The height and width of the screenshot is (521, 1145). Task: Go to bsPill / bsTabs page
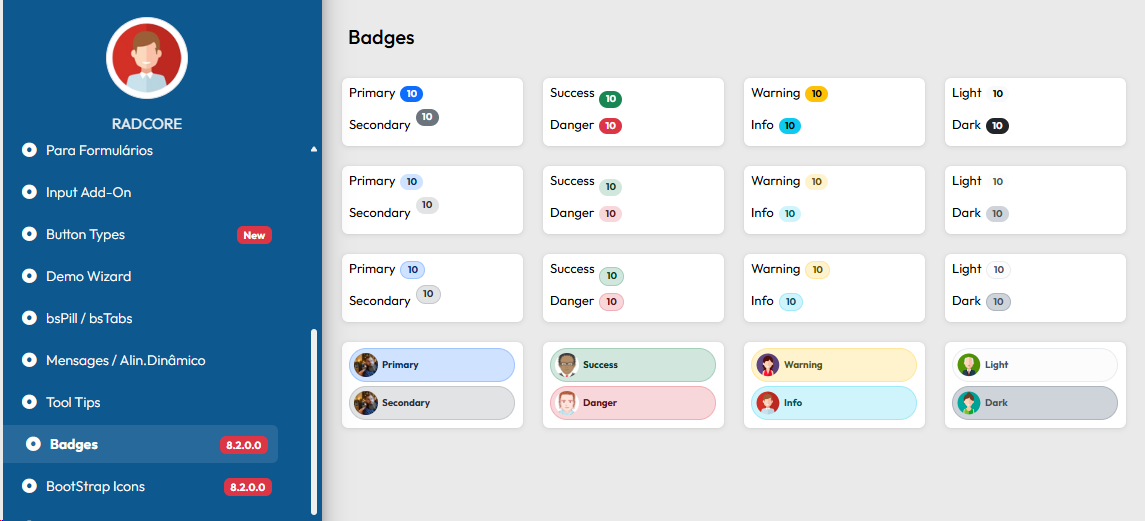point(89,318)
